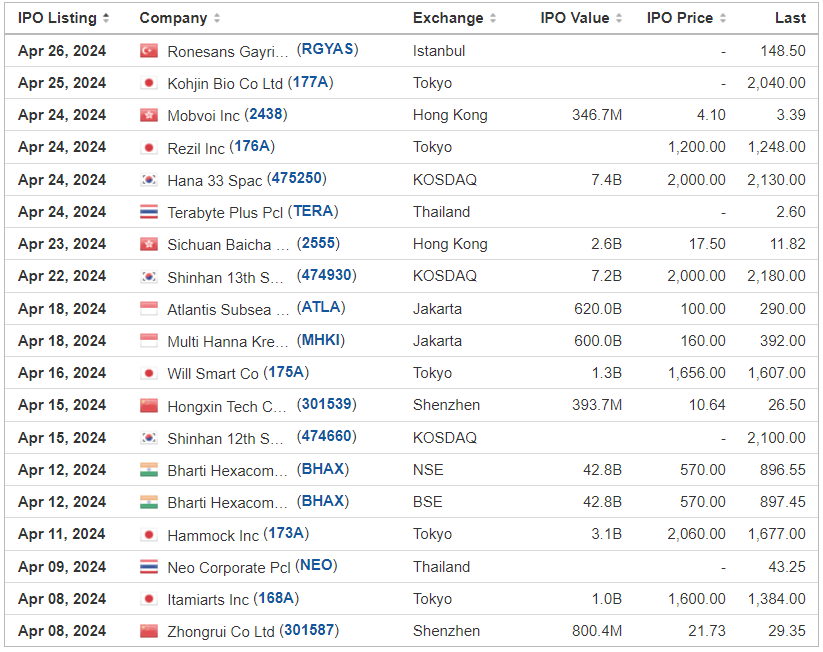The width and height of the screenshot is (823, 652).
Task: Open 474660 ticker link
Action: click(x=326, y=437)
